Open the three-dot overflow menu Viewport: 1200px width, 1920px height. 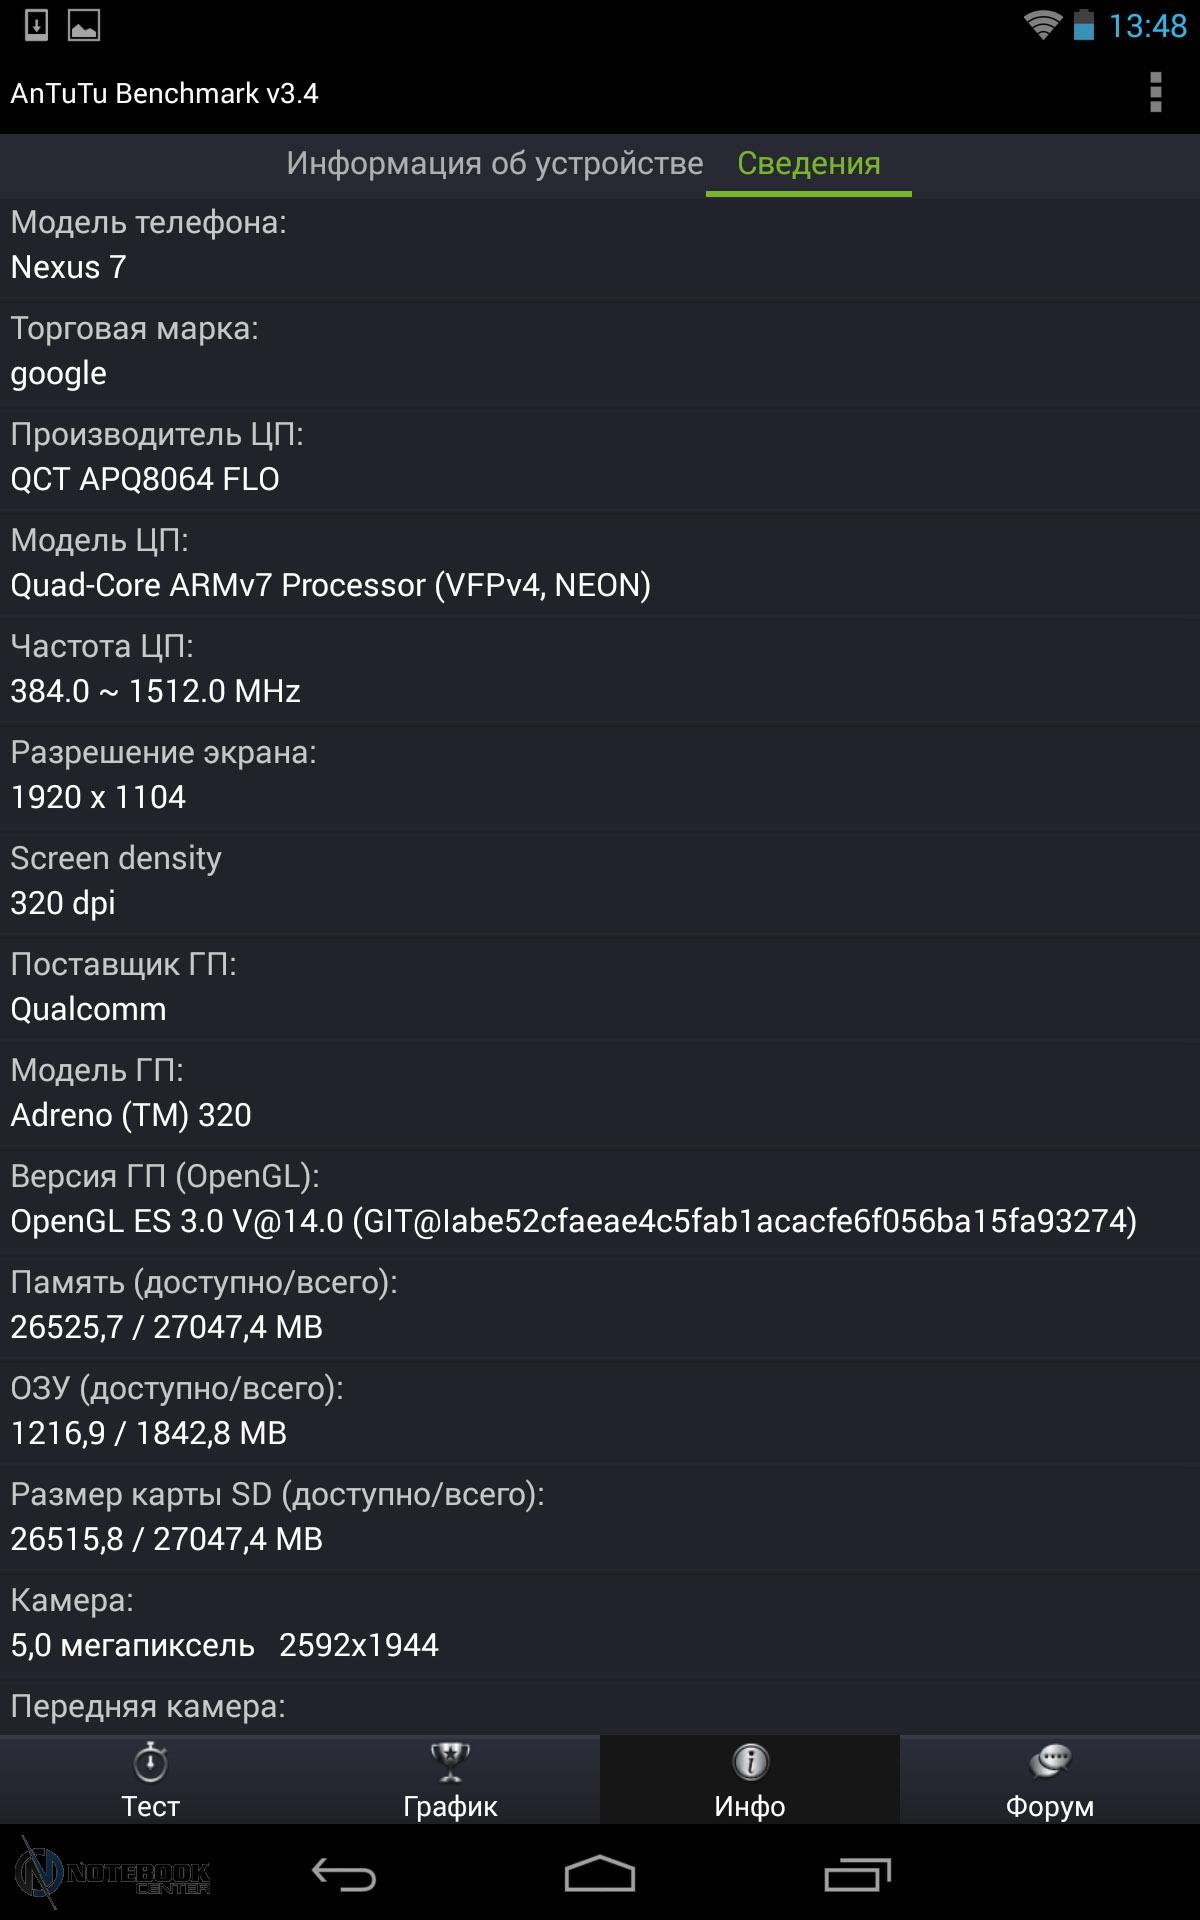1155,92
